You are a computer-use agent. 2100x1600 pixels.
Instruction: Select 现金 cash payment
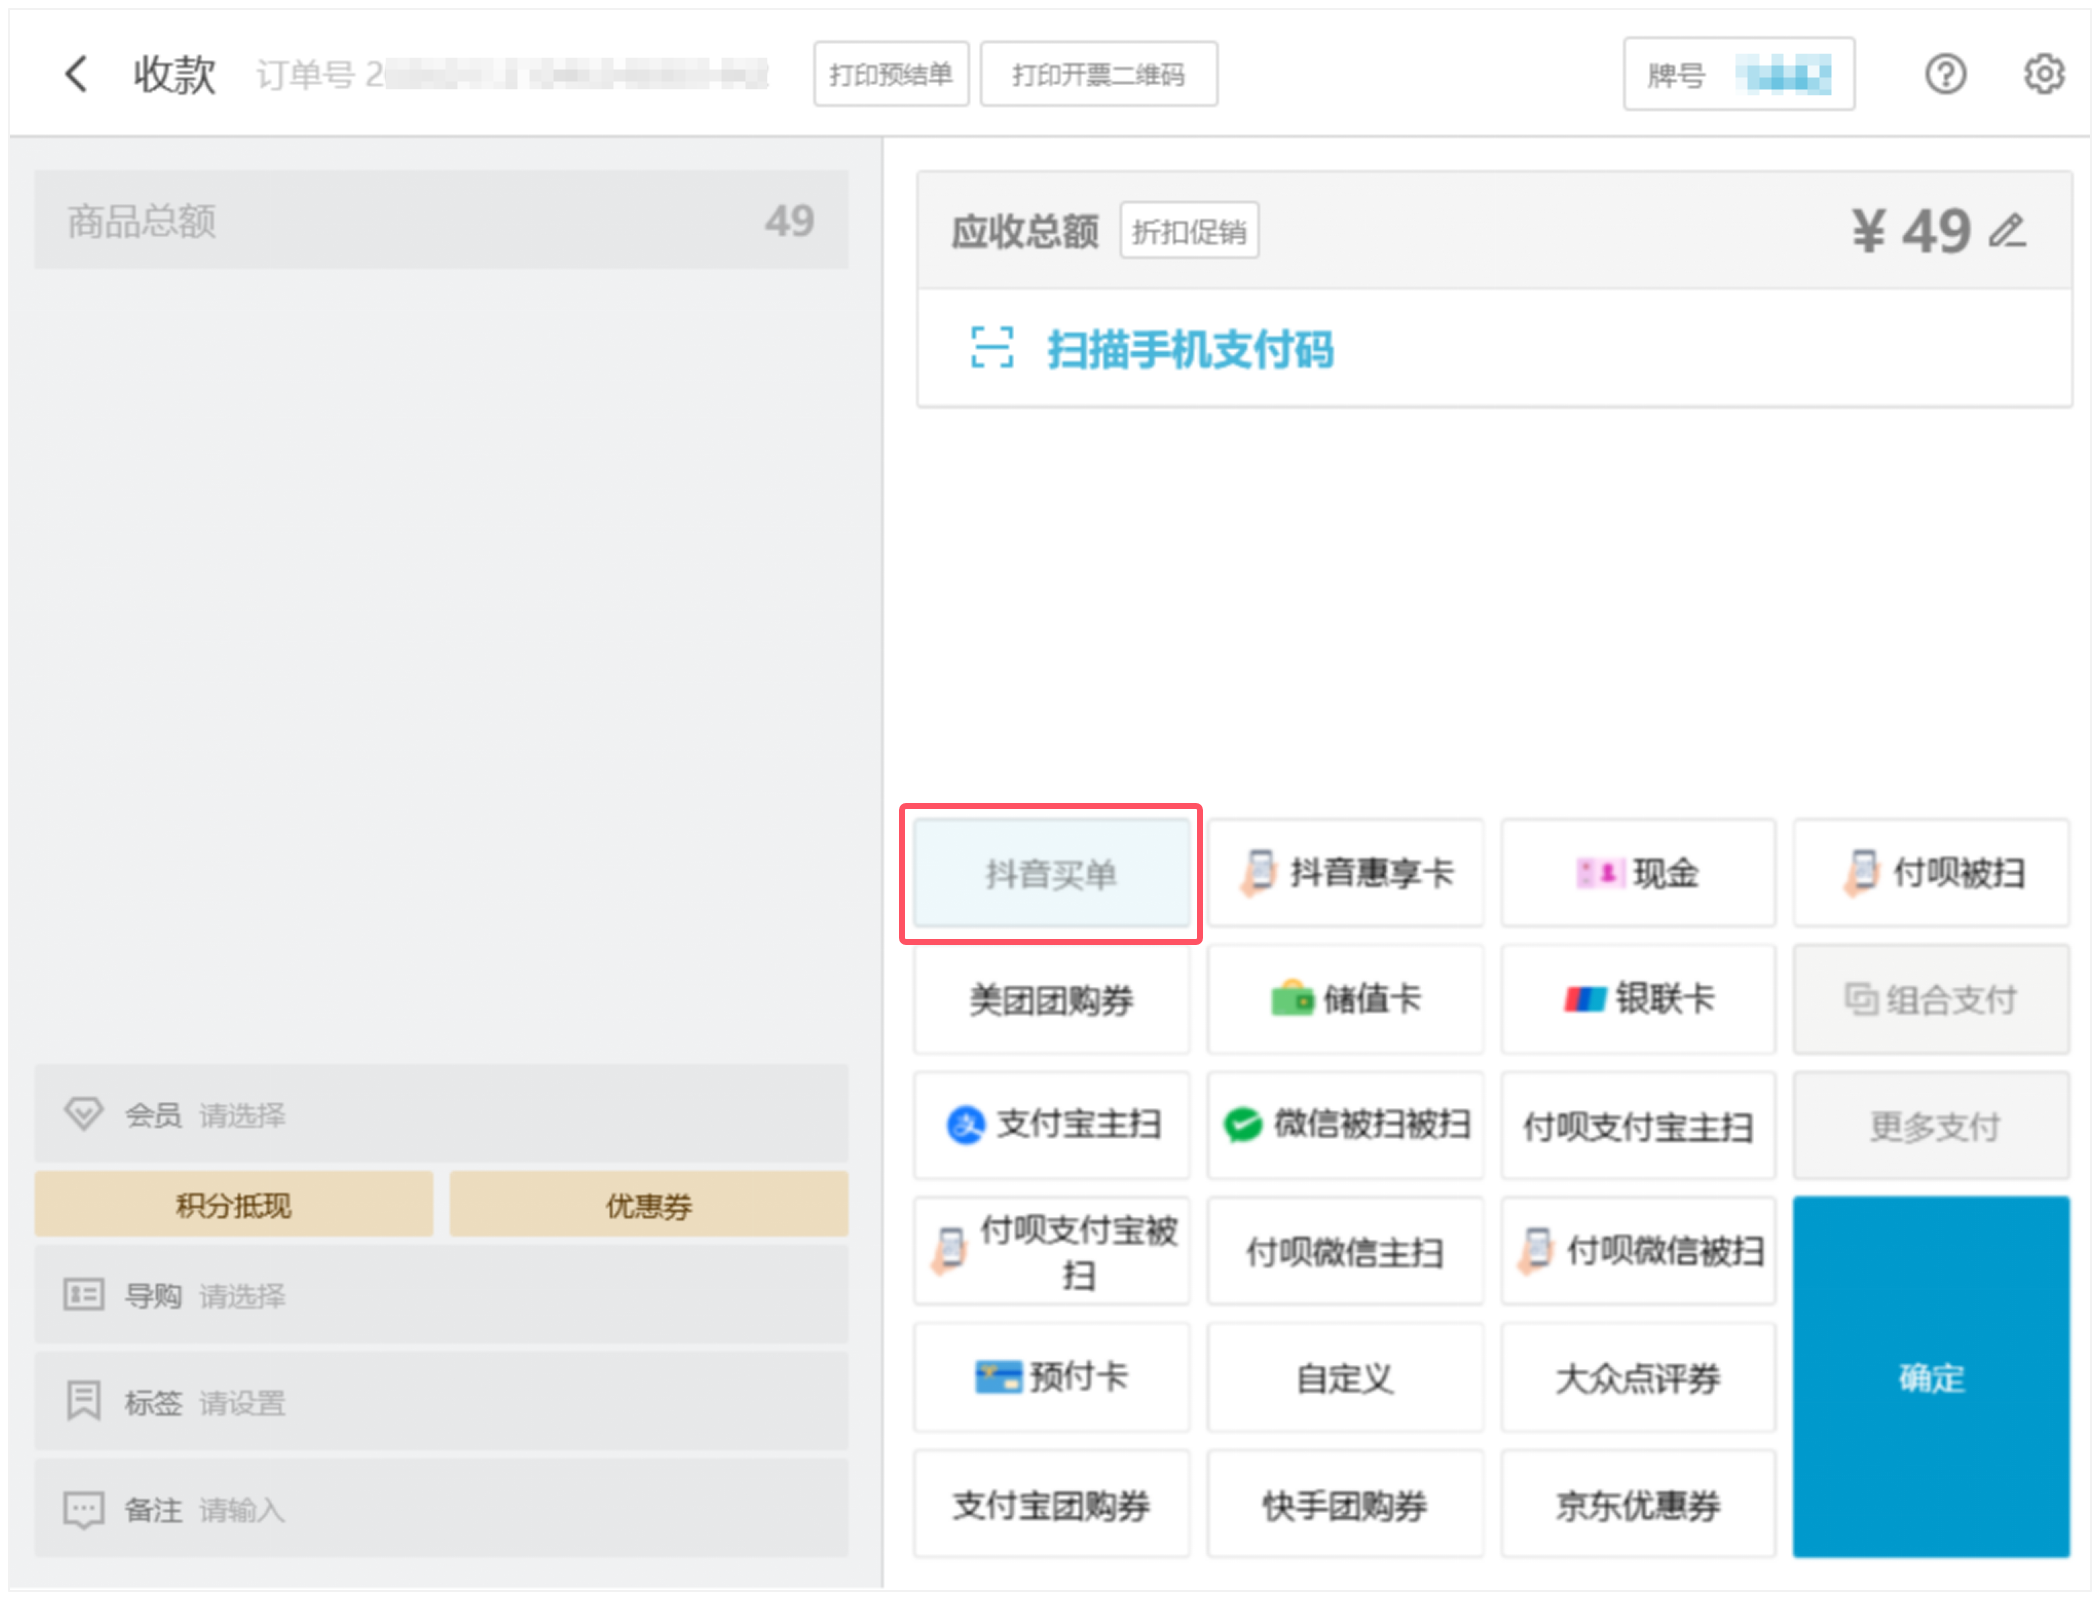[x=1638, y=873]
